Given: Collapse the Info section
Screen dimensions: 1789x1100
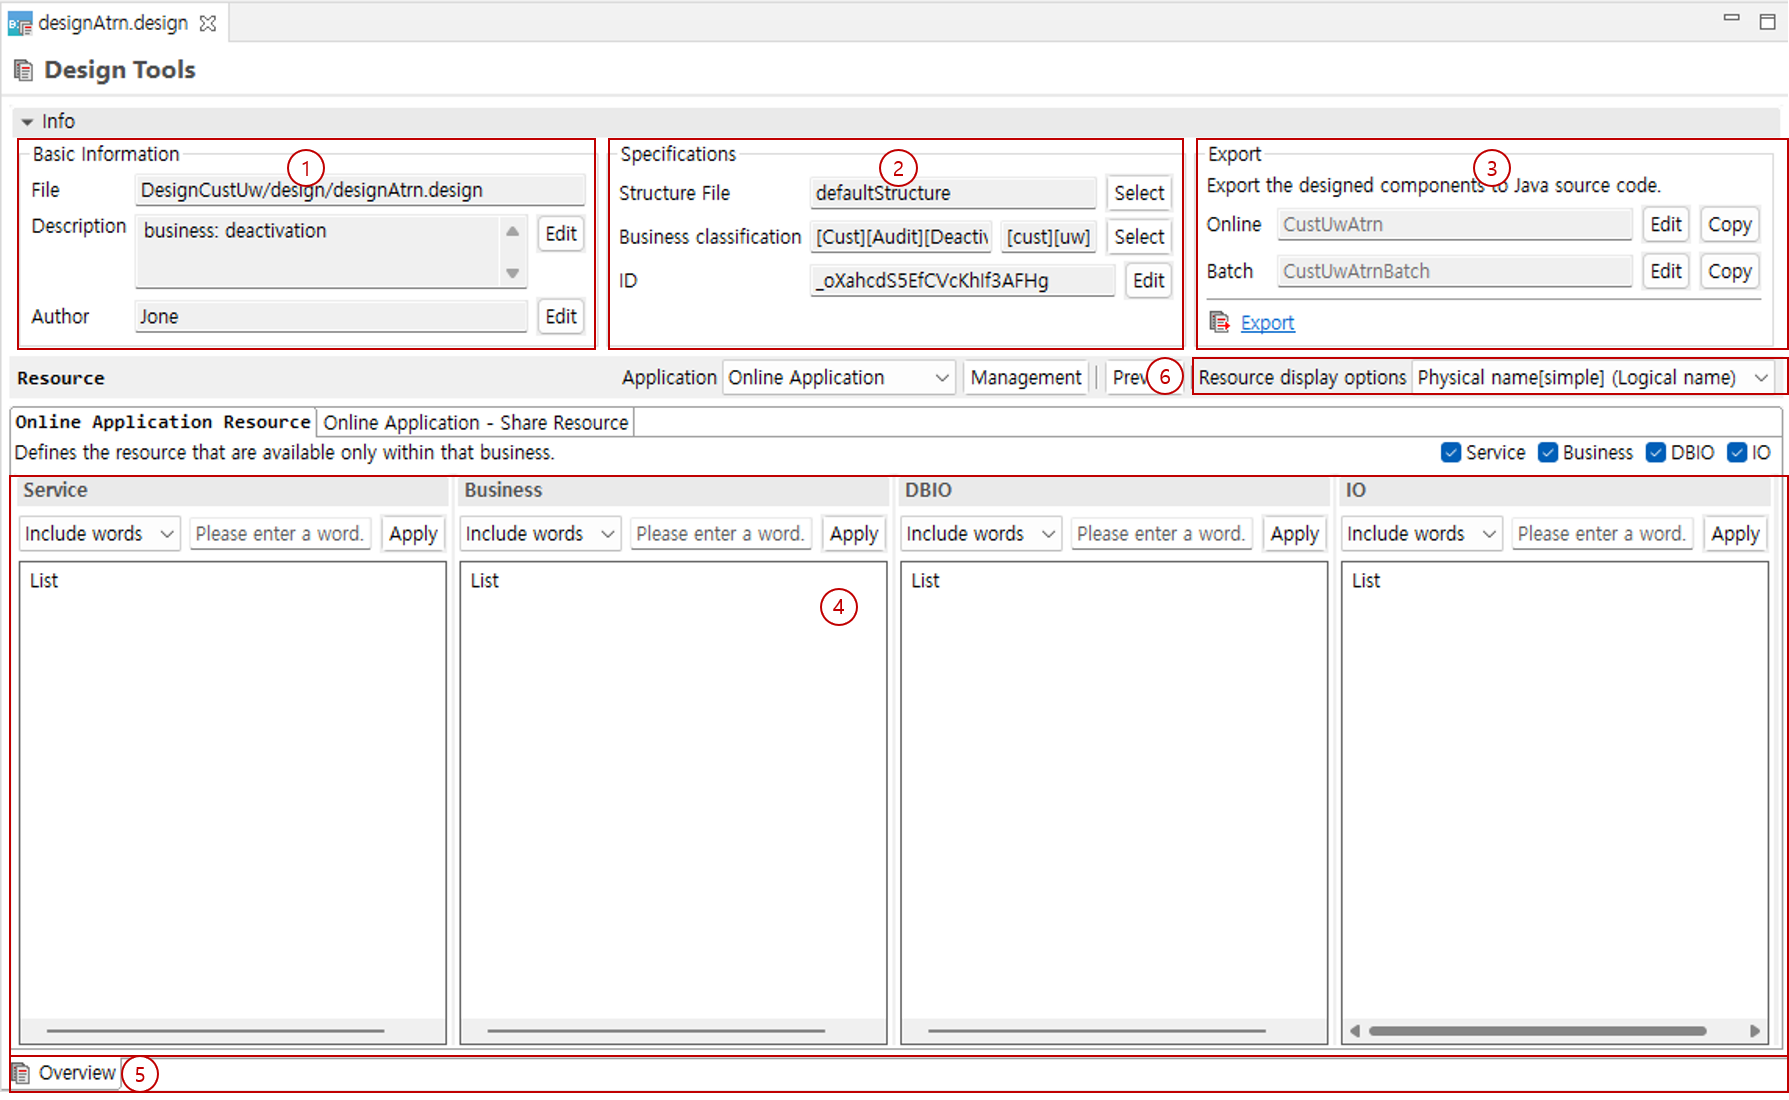Looking at the screenshot, I should click(29, 121).
